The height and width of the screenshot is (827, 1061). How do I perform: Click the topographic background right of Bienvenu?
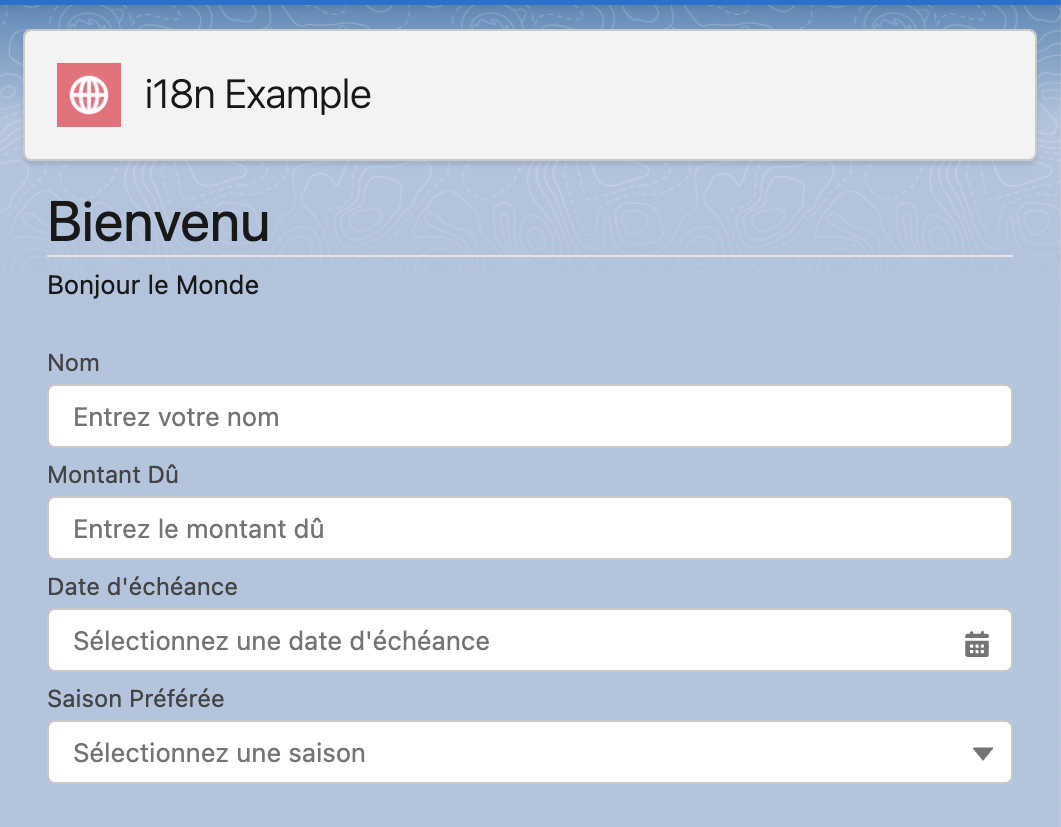(650, 215)
